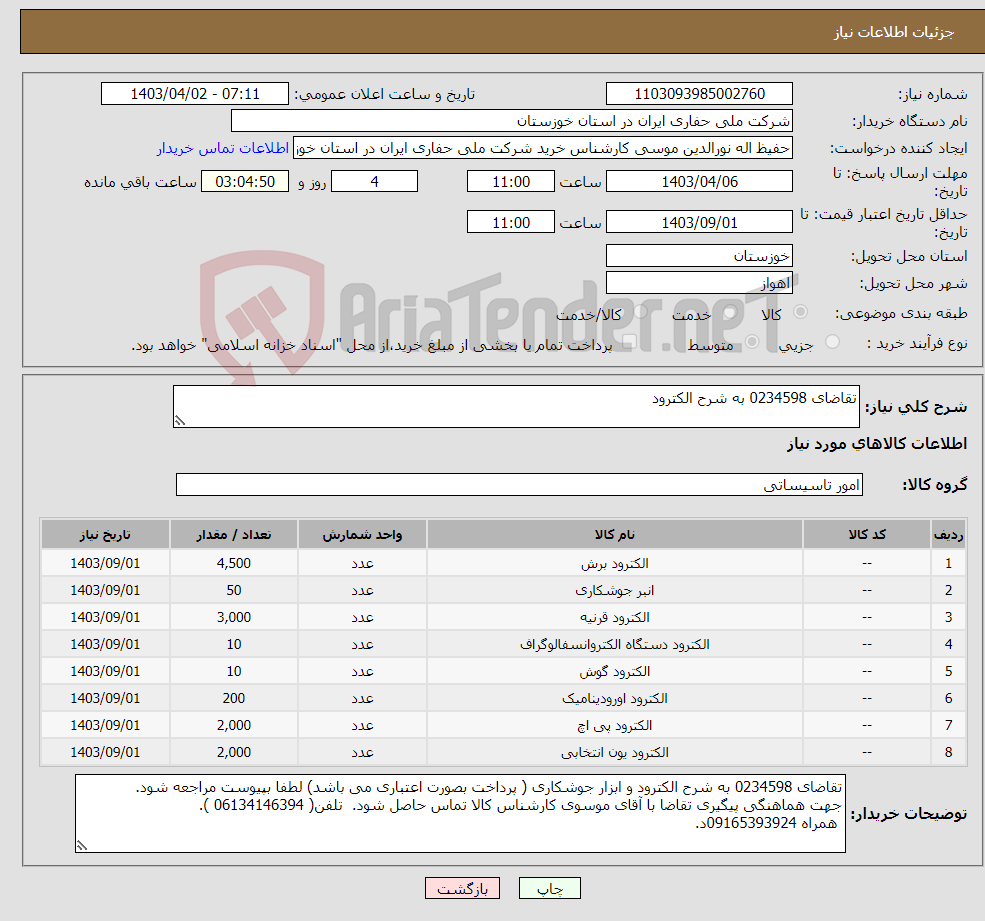This screenshot has height=921, width=985.
Task: Select the الکترود برش row name
Action: (x=614, y=564)
